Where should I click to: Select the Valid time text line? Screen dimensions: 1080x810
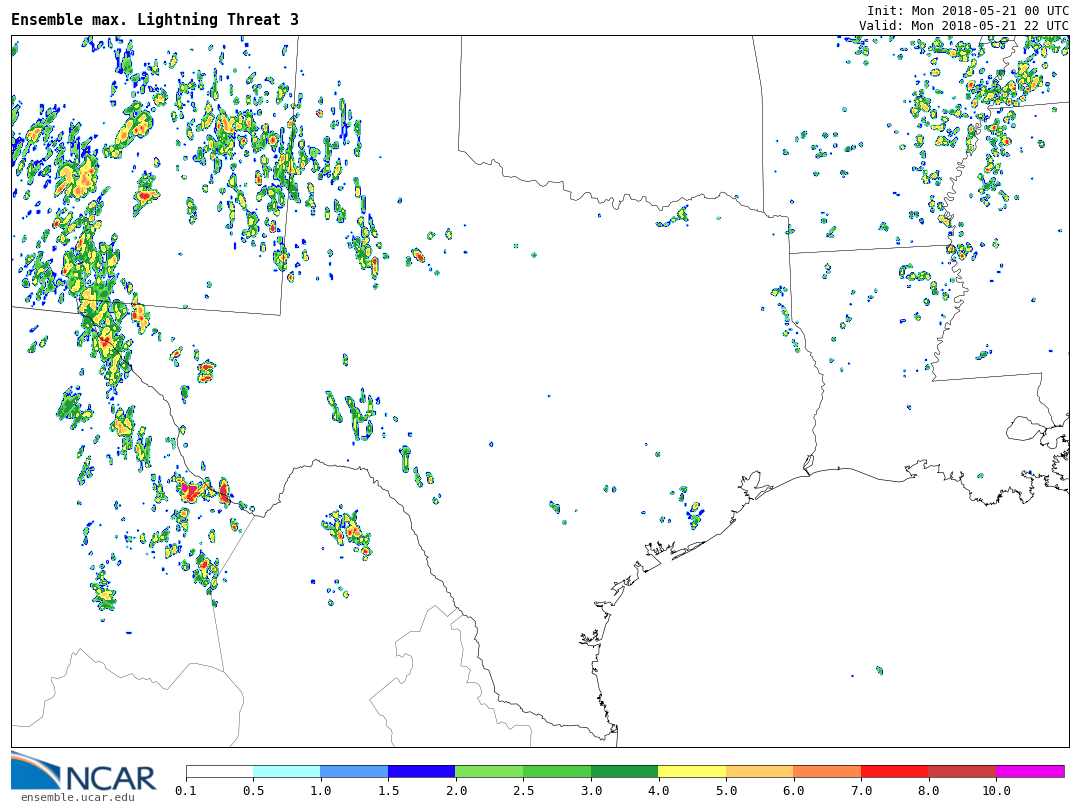point(963,26)
